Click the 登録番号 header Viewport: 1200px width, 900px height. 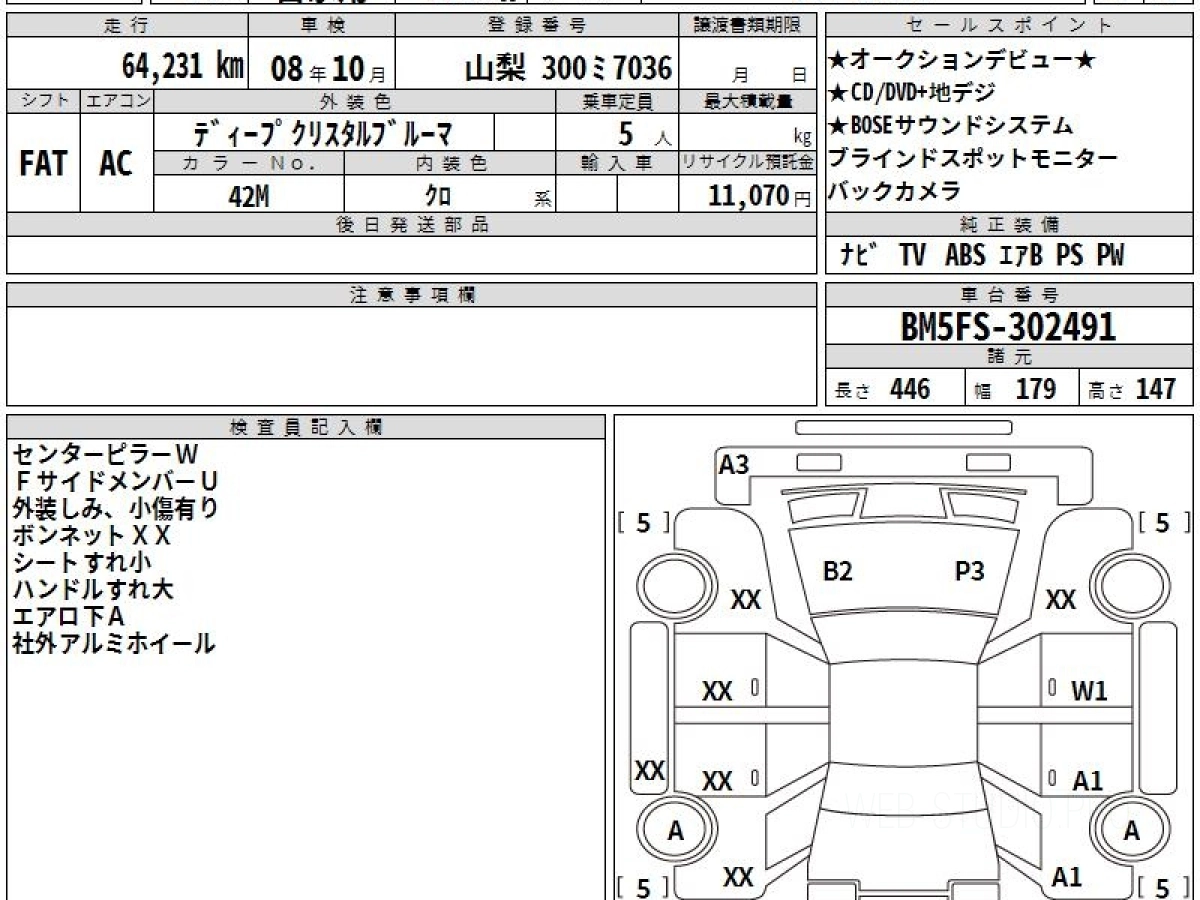coord(537,25)
